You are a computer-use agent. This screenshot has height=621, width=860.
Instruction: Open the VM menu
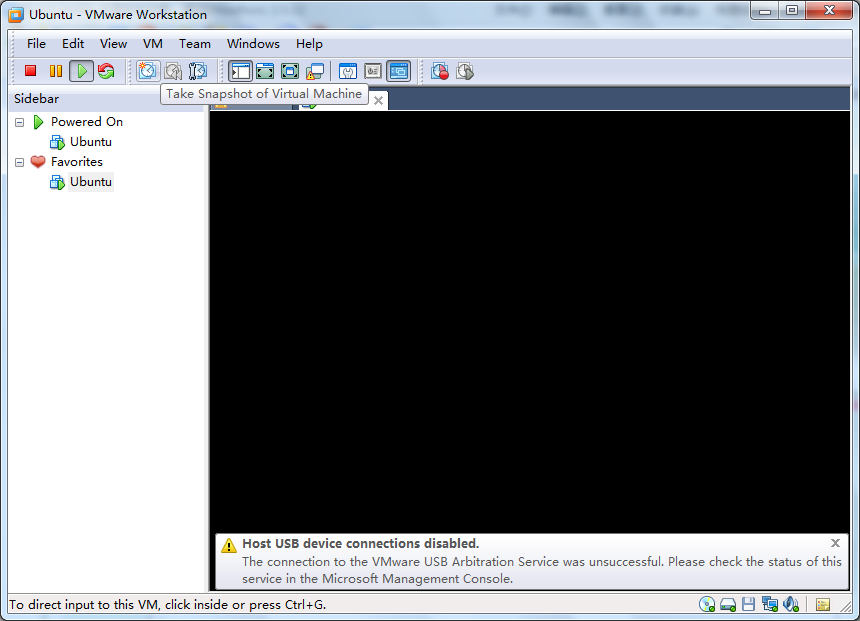coord(152,44)
